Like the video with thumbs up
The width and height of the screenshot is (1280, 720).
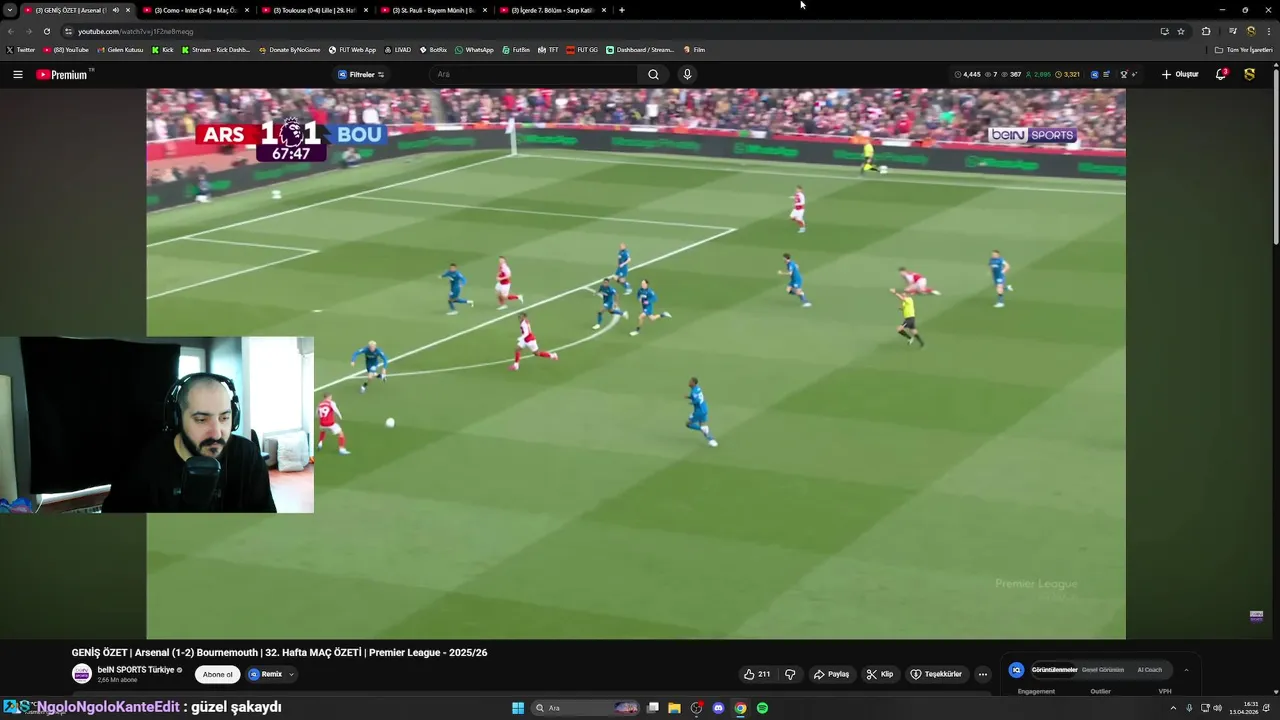pos(757,674)
